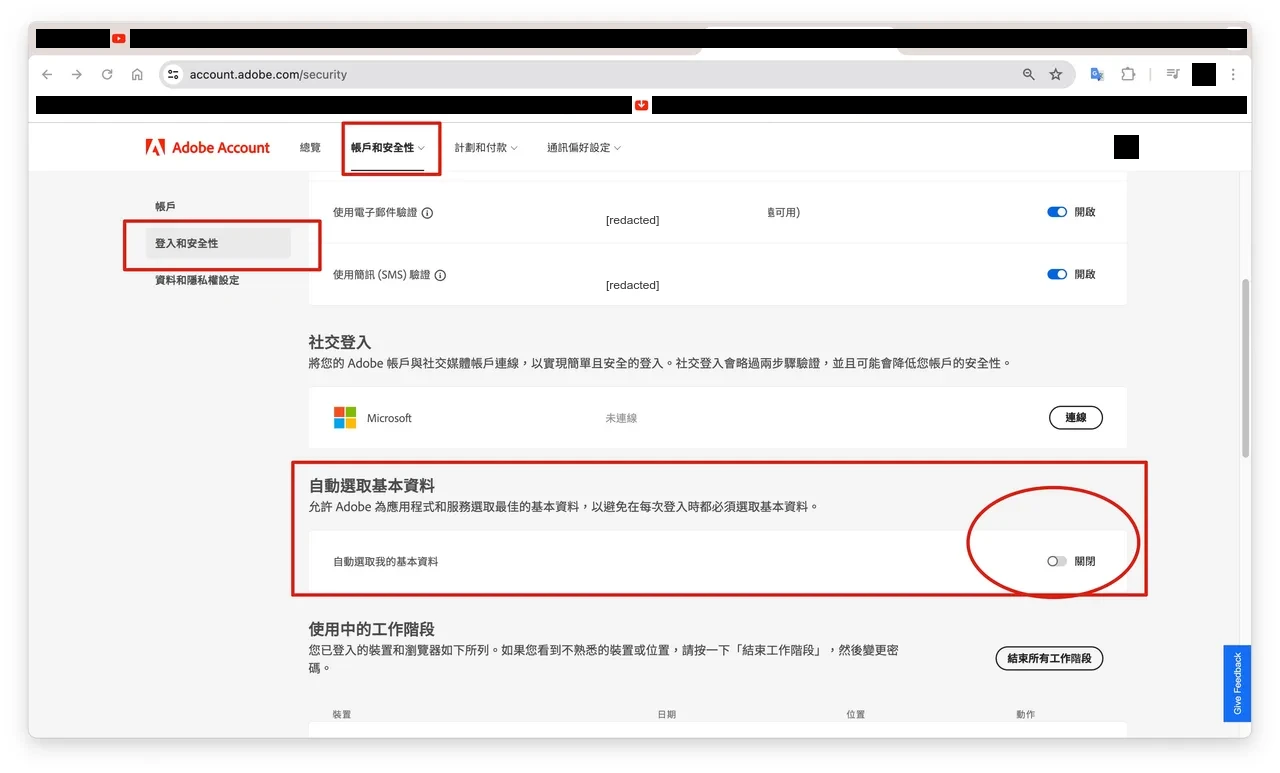Open the zoom magnifier in address bar

tap(1028, 75)
